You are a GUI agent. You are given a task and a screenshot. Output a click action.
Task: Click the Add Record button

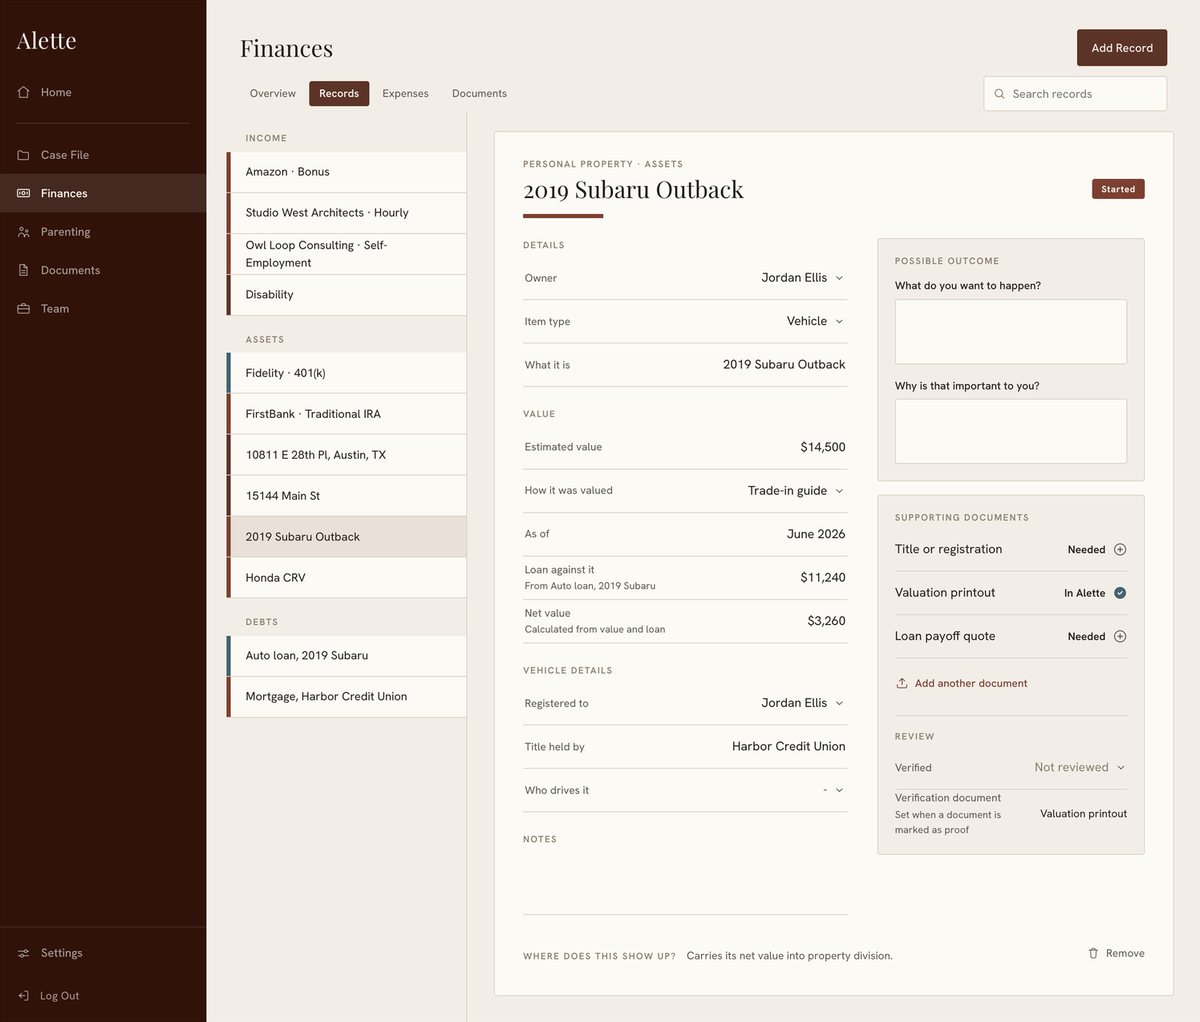coord(1122,48)
